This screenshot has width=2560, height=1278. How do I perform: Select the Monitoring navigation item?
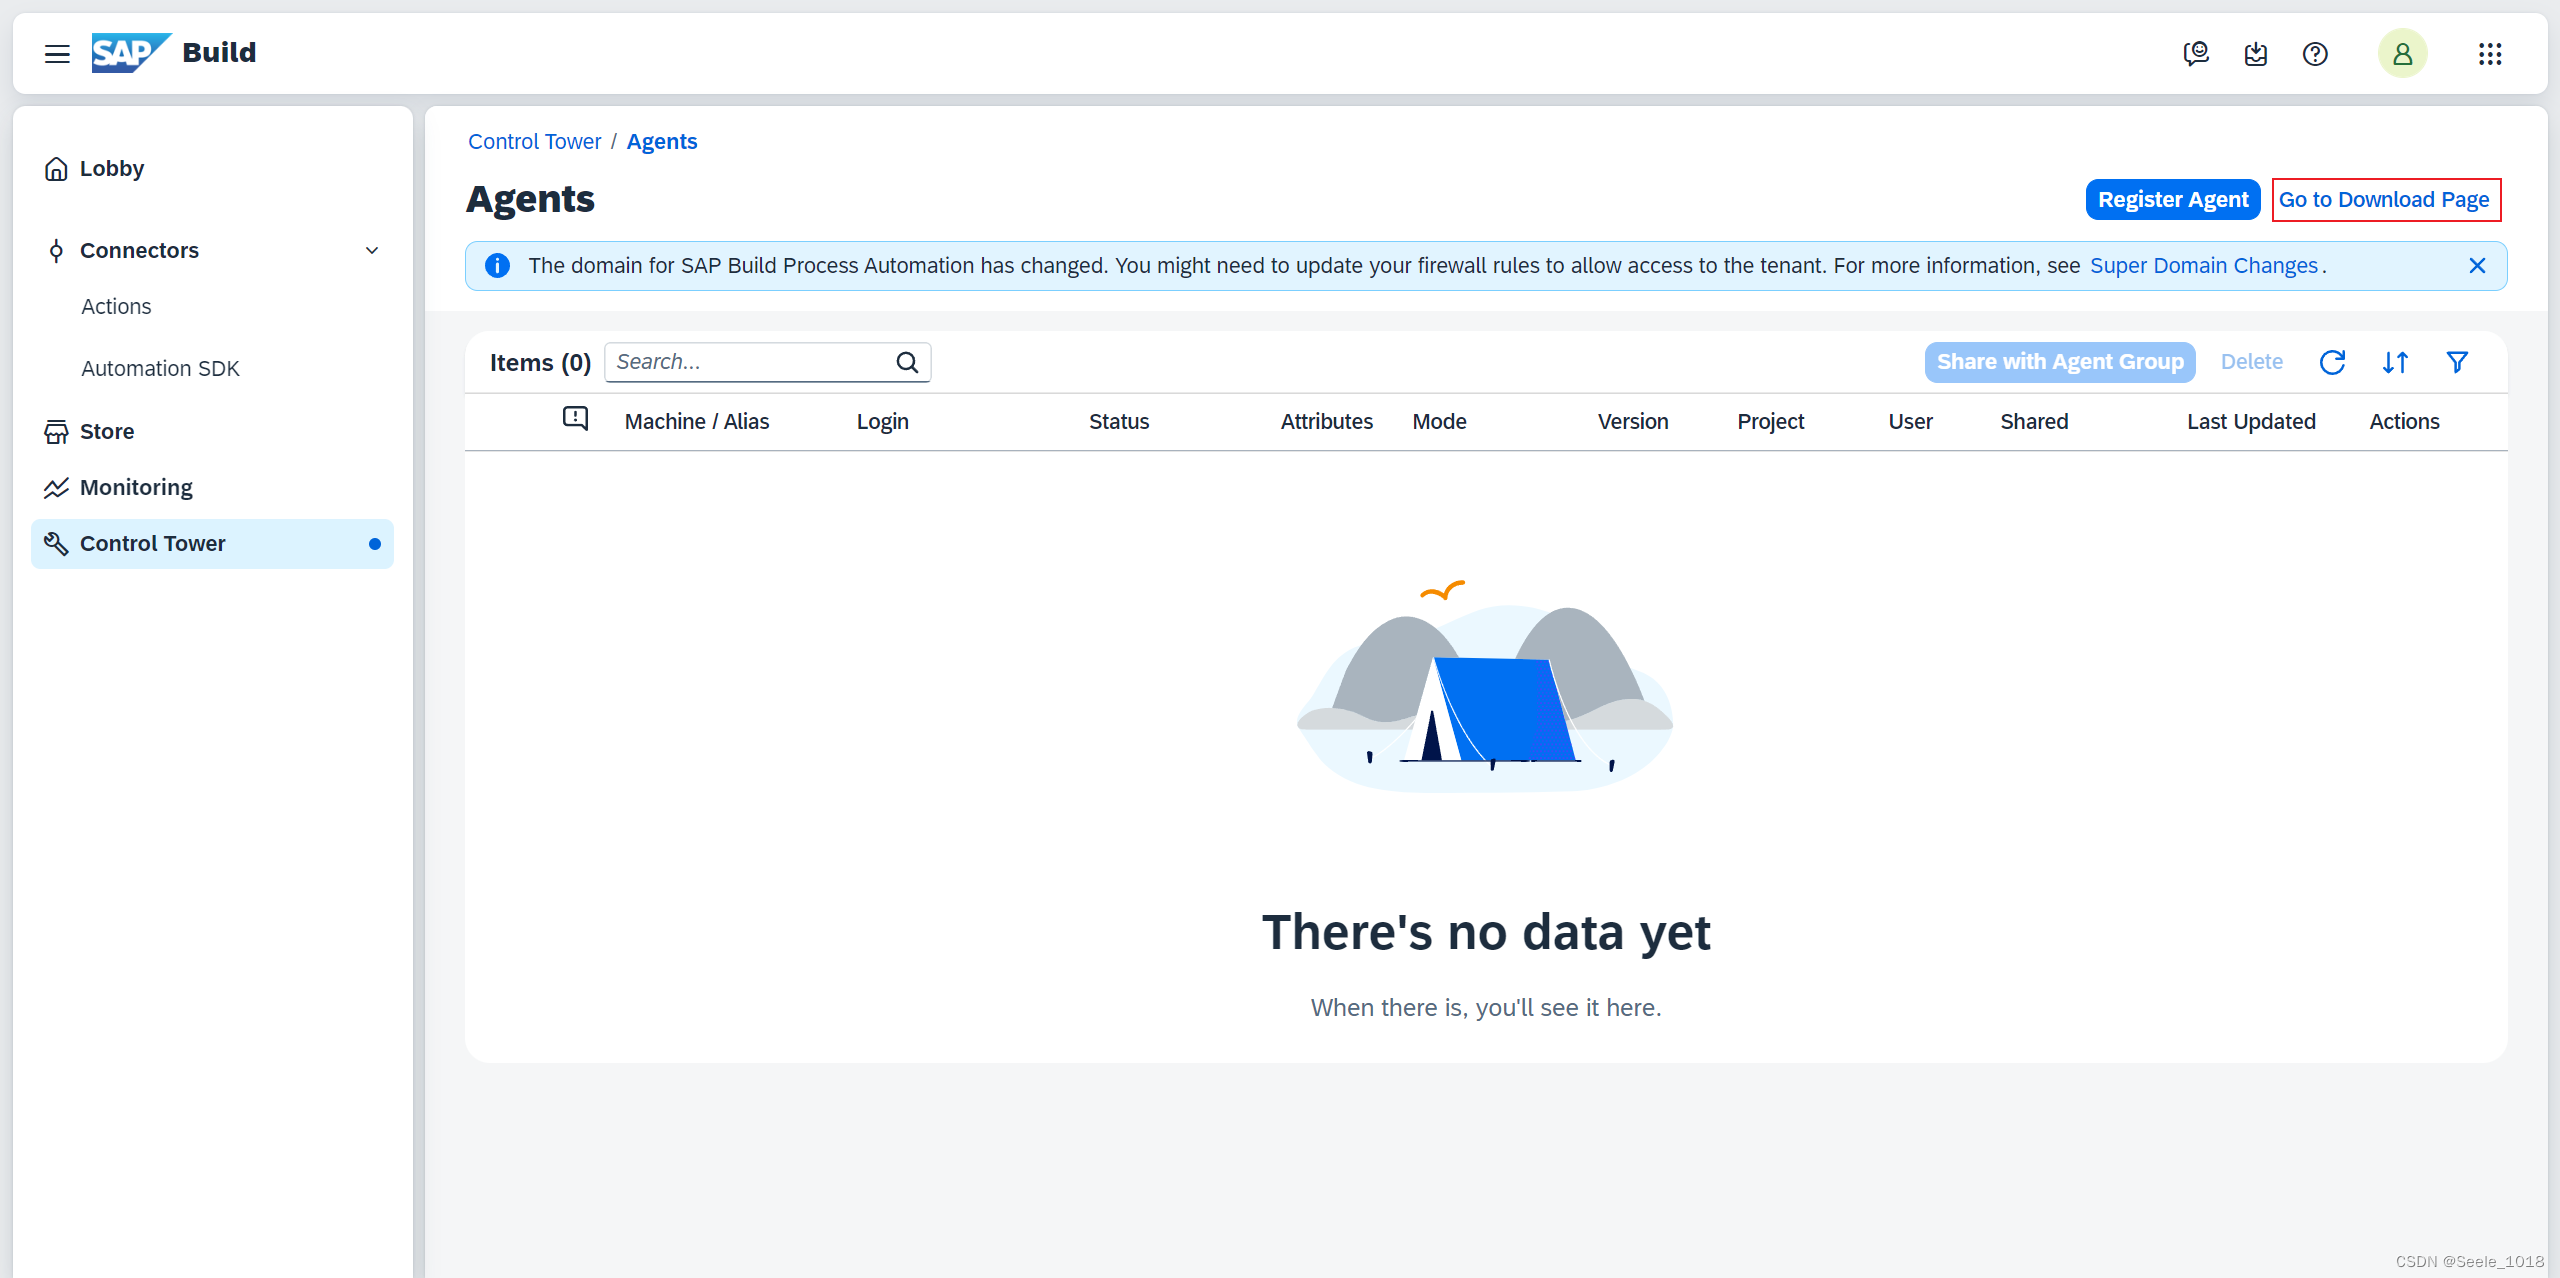(x=136, y=486)
